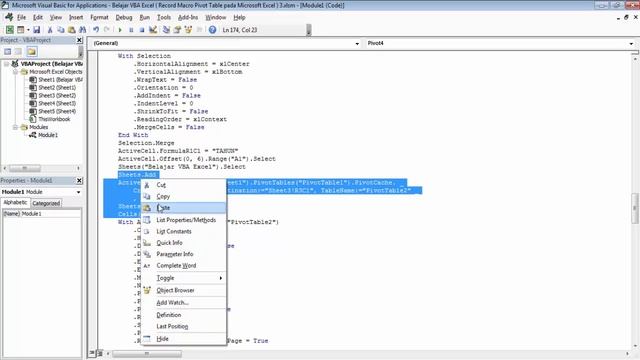
Task: Select List Properties/Methods in context menu
Action: coord(184,220)
